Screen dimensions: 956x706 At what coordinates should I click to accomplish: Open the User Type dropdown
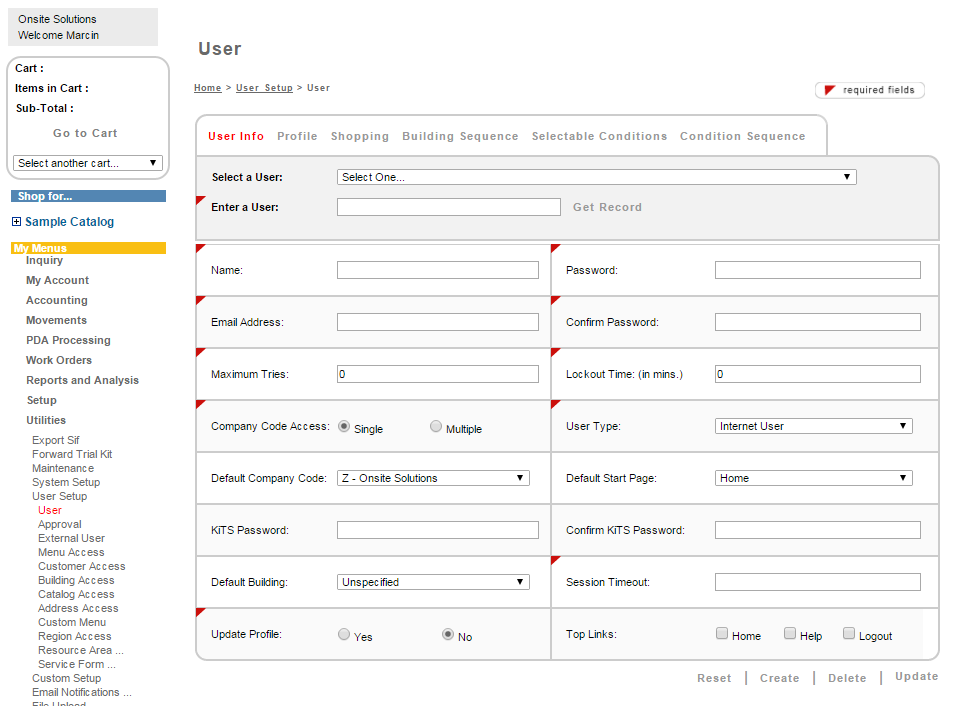[813, 426]
